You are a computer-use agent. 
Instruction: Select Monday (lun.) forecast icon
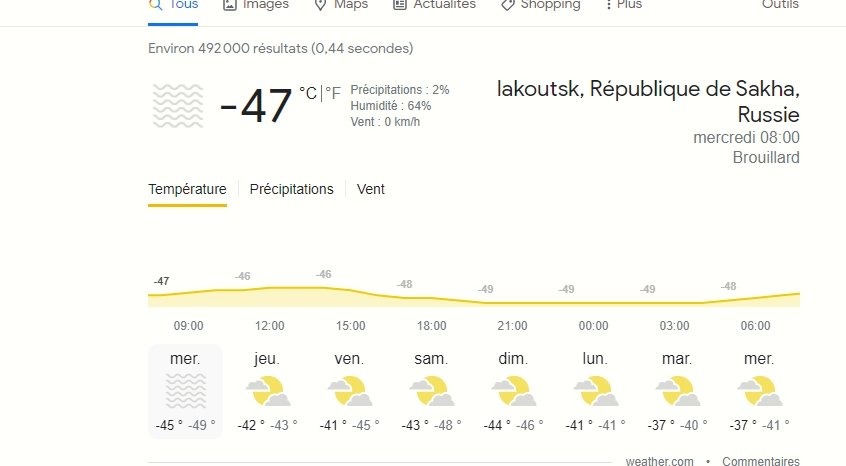(x=596, y=392)
